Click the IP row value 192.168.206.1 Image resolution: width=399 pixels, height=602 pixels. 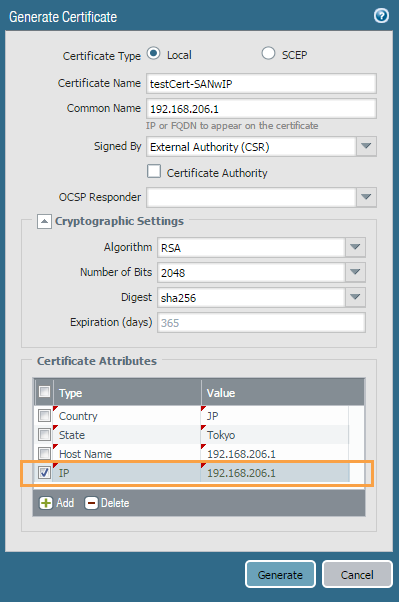[275, 473]
